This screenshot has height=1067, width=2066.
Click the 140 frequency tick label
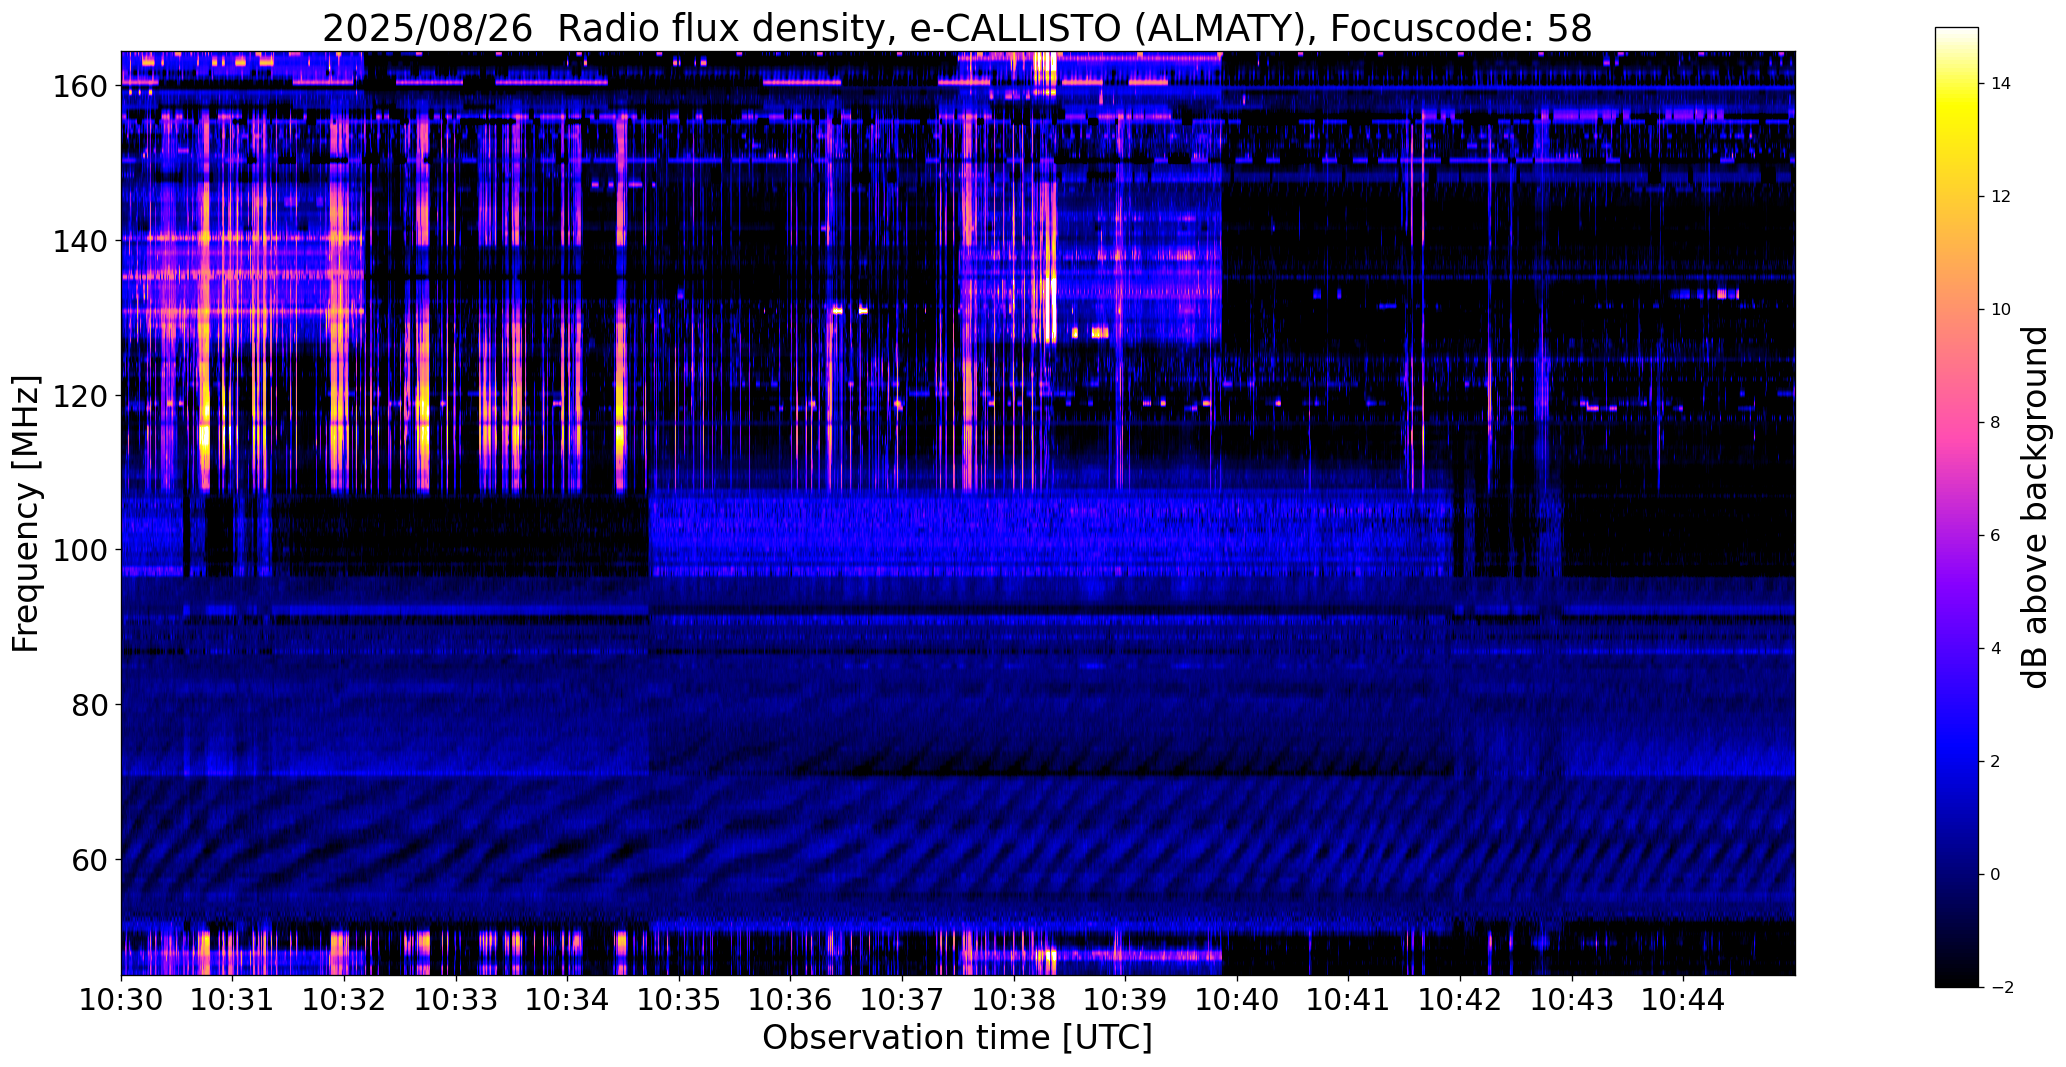(x=82, y=241)
